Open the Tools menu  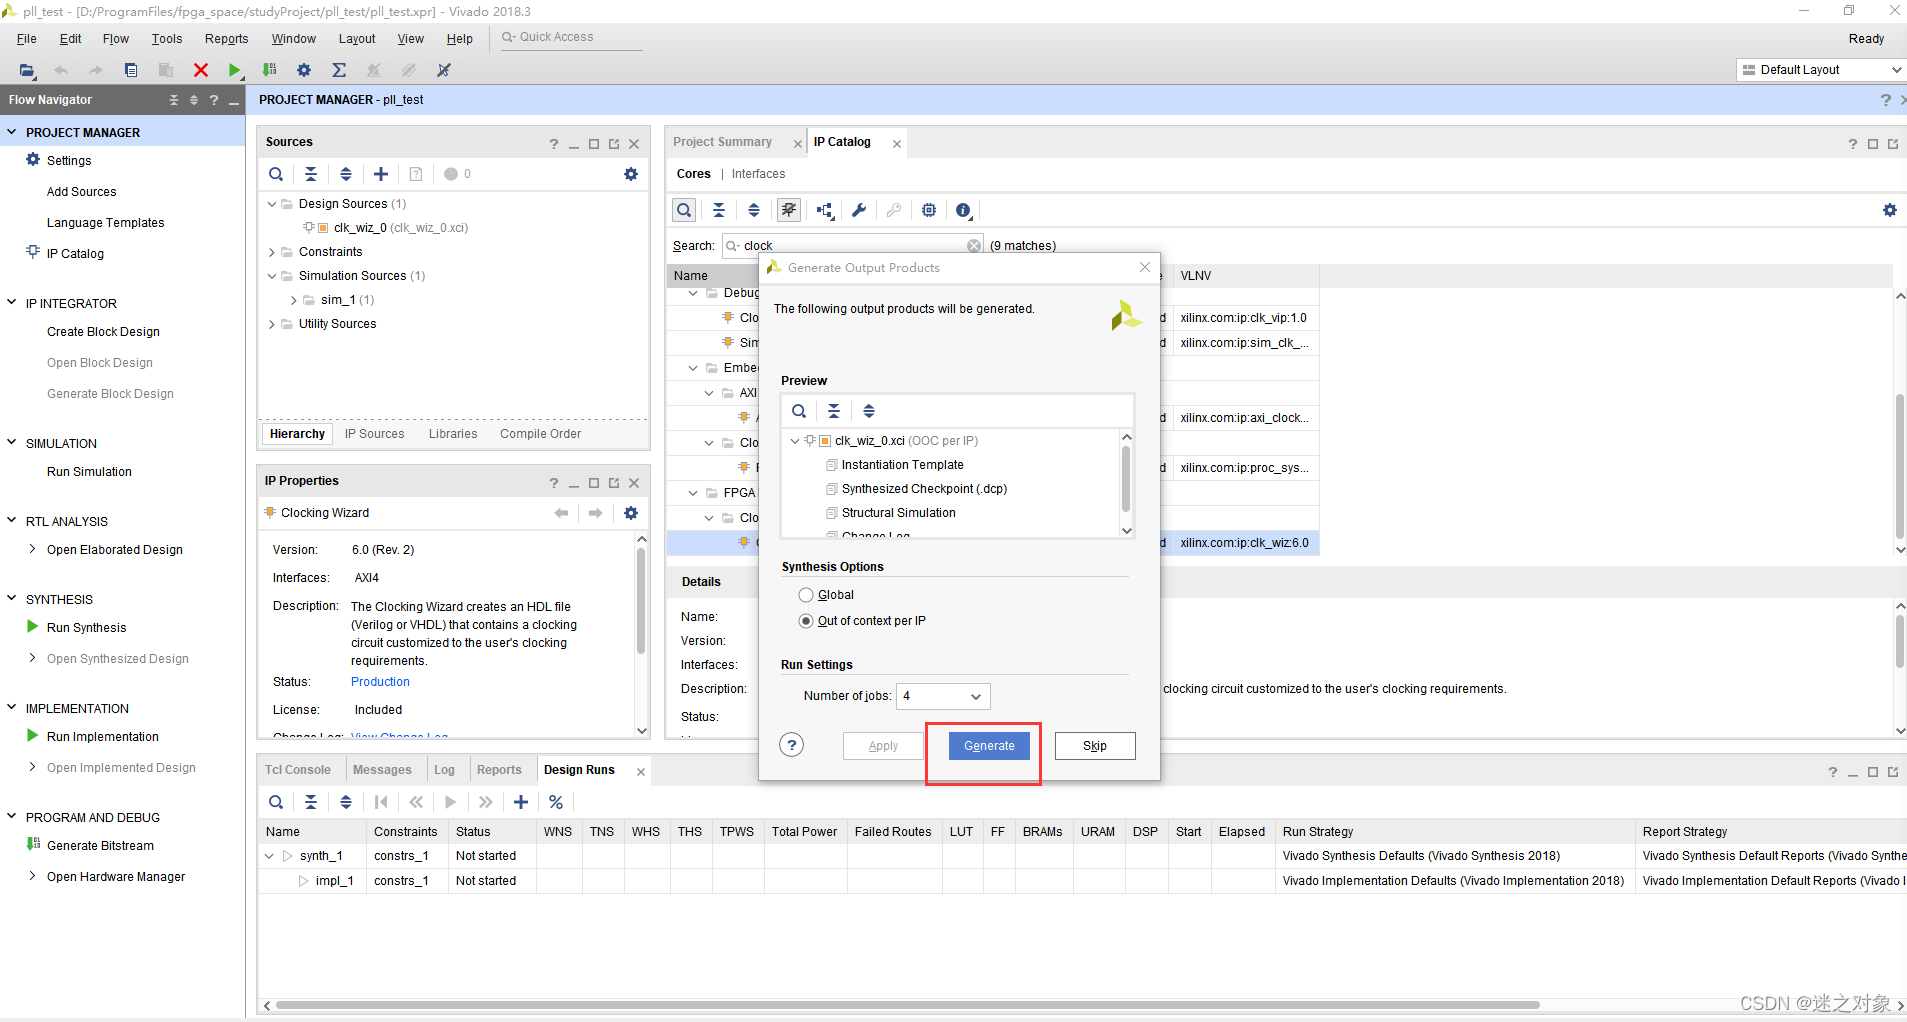tap(167, 39)
